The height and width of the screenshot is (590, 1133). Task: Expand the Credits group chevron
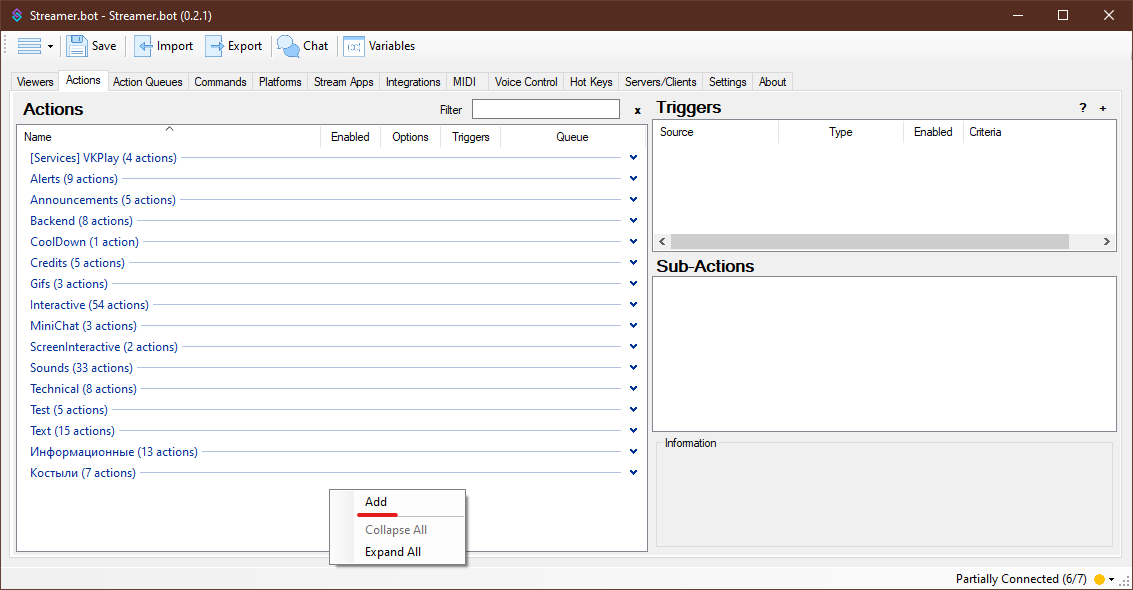(x=634, y=262)
